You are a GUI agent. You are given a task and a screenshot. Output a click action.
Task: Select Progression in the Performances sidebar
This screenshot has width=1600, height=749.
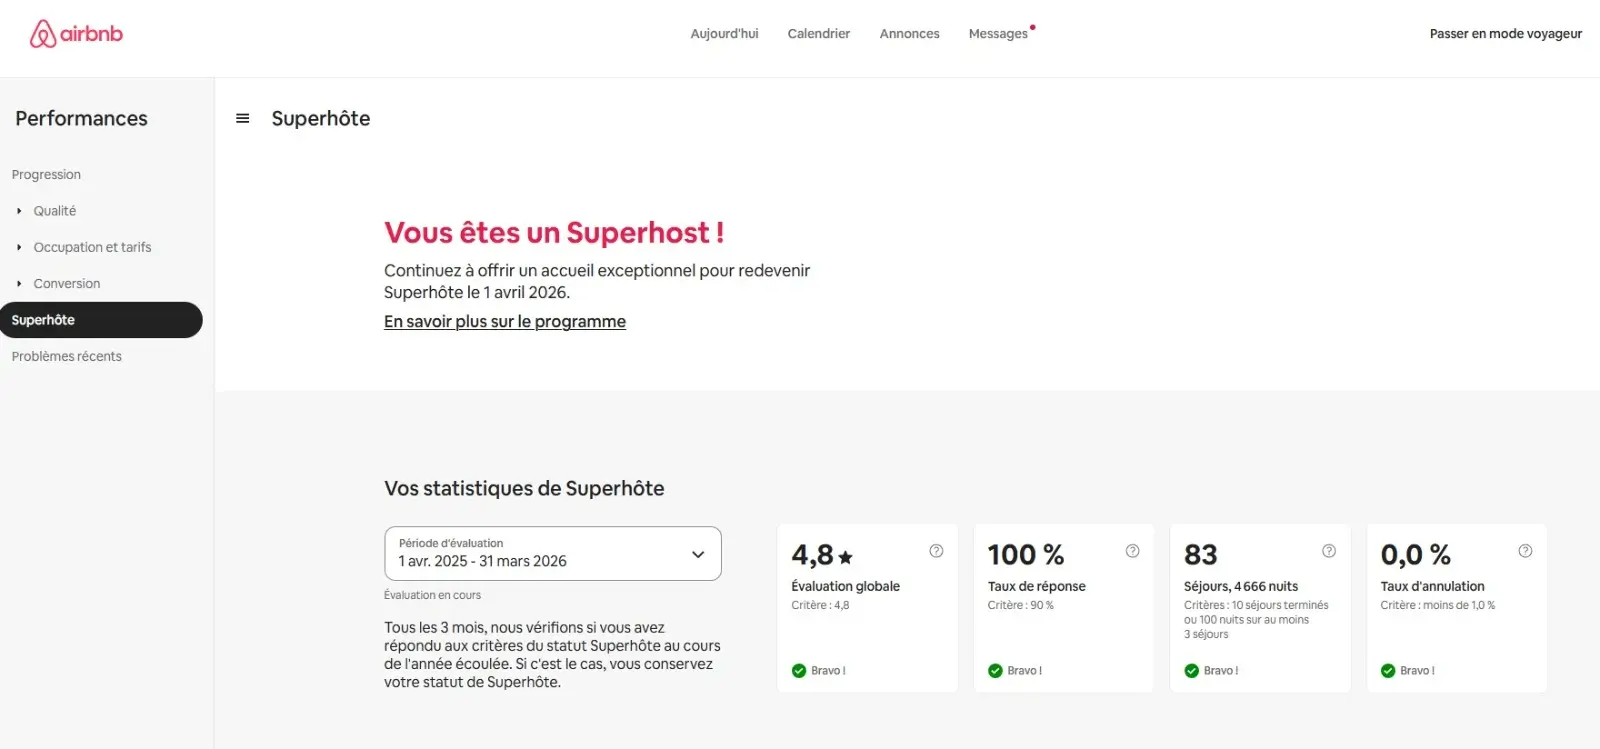(x=46, y=174)
